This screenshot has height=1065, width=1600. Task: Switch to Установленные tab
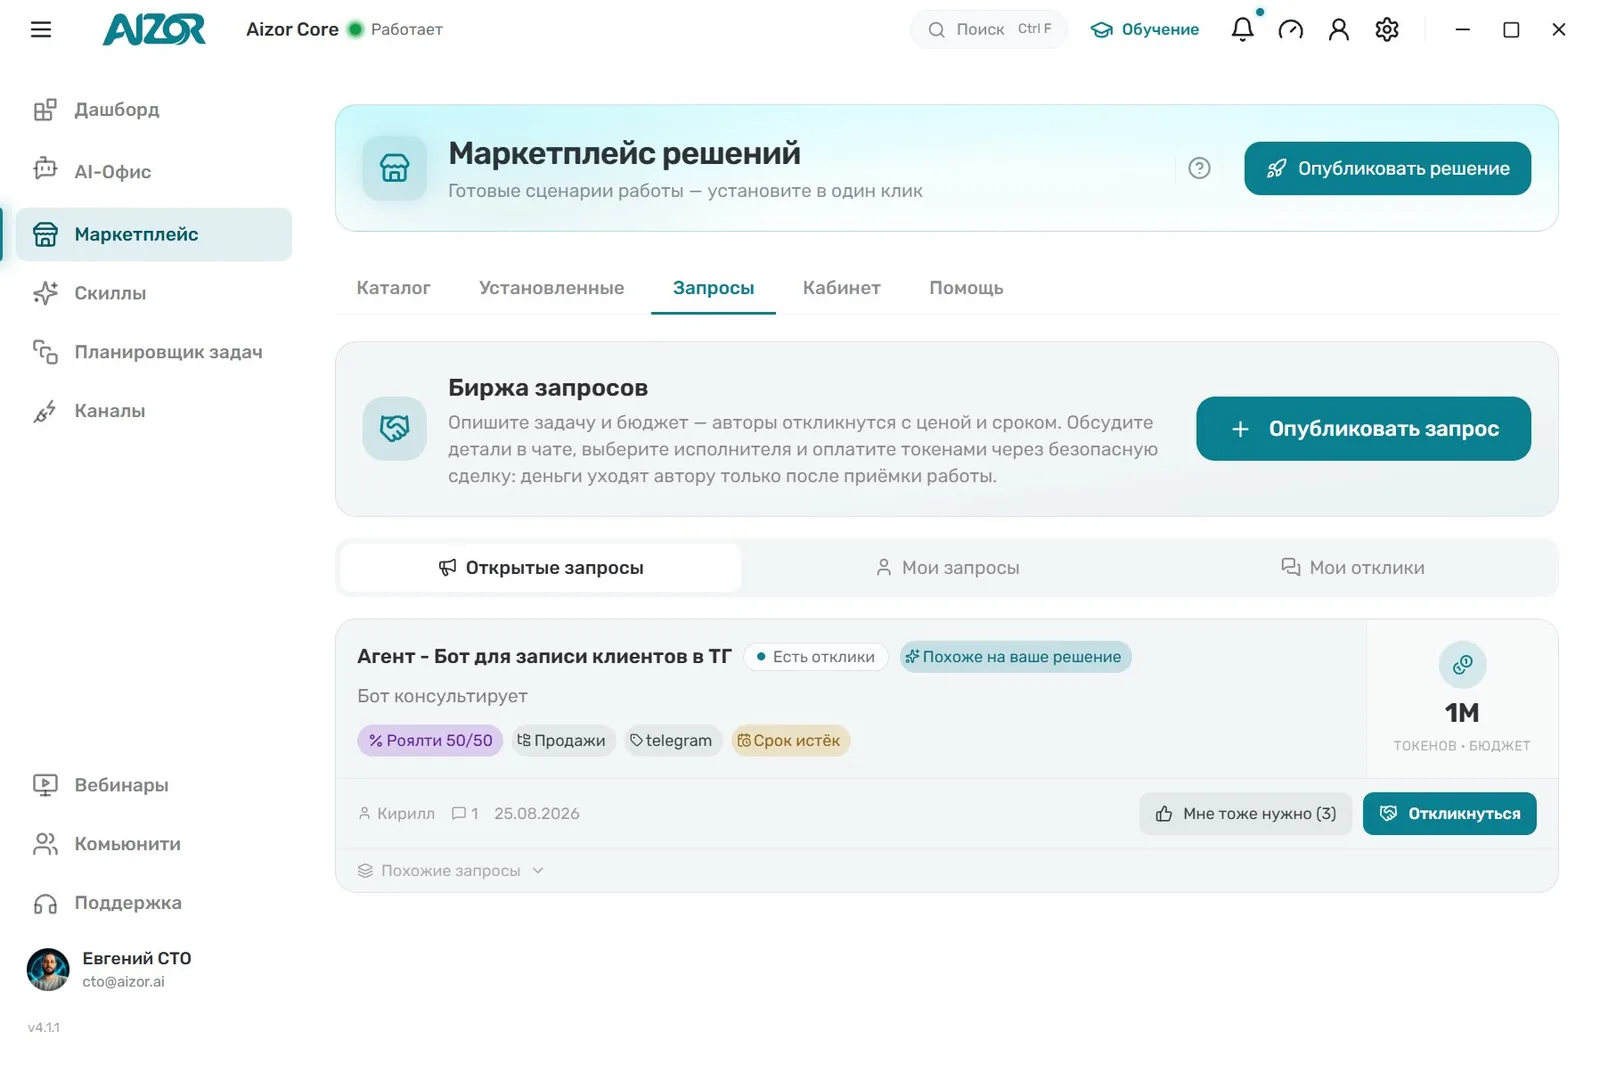(x=551, y=288)
